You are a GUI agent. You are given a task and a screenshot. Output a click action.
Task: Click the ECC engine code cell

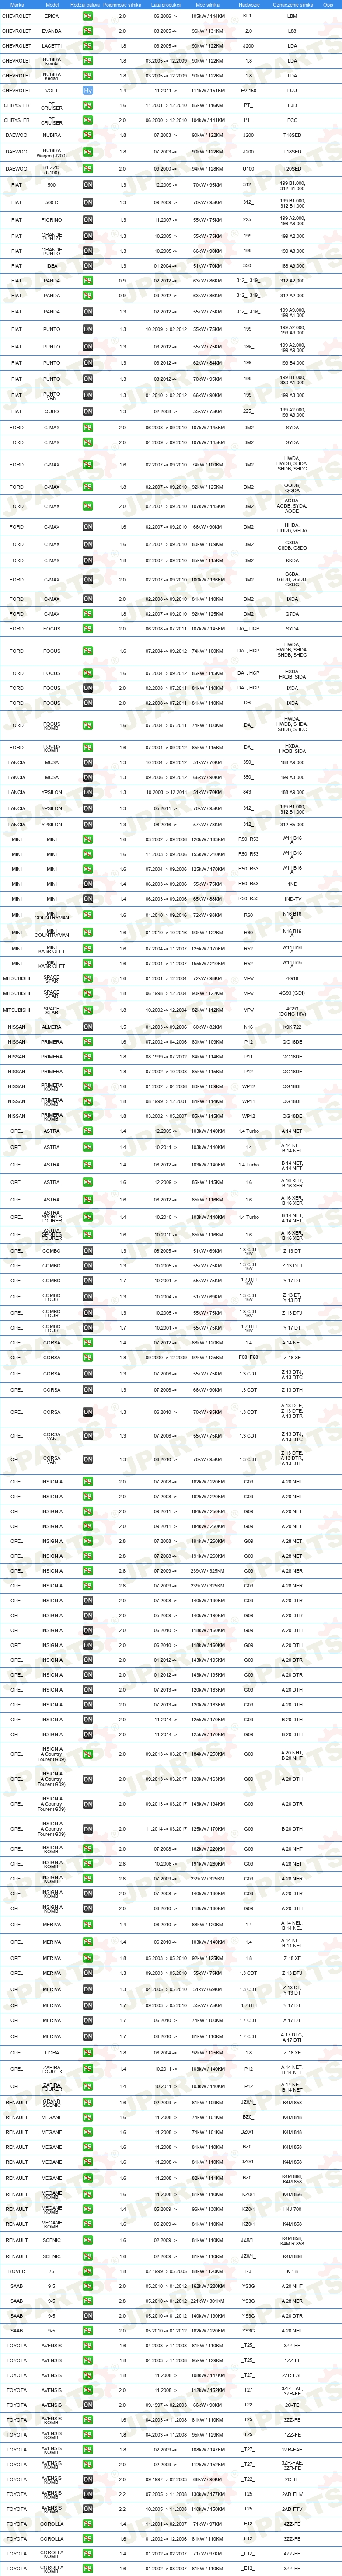tap(292, 120)
